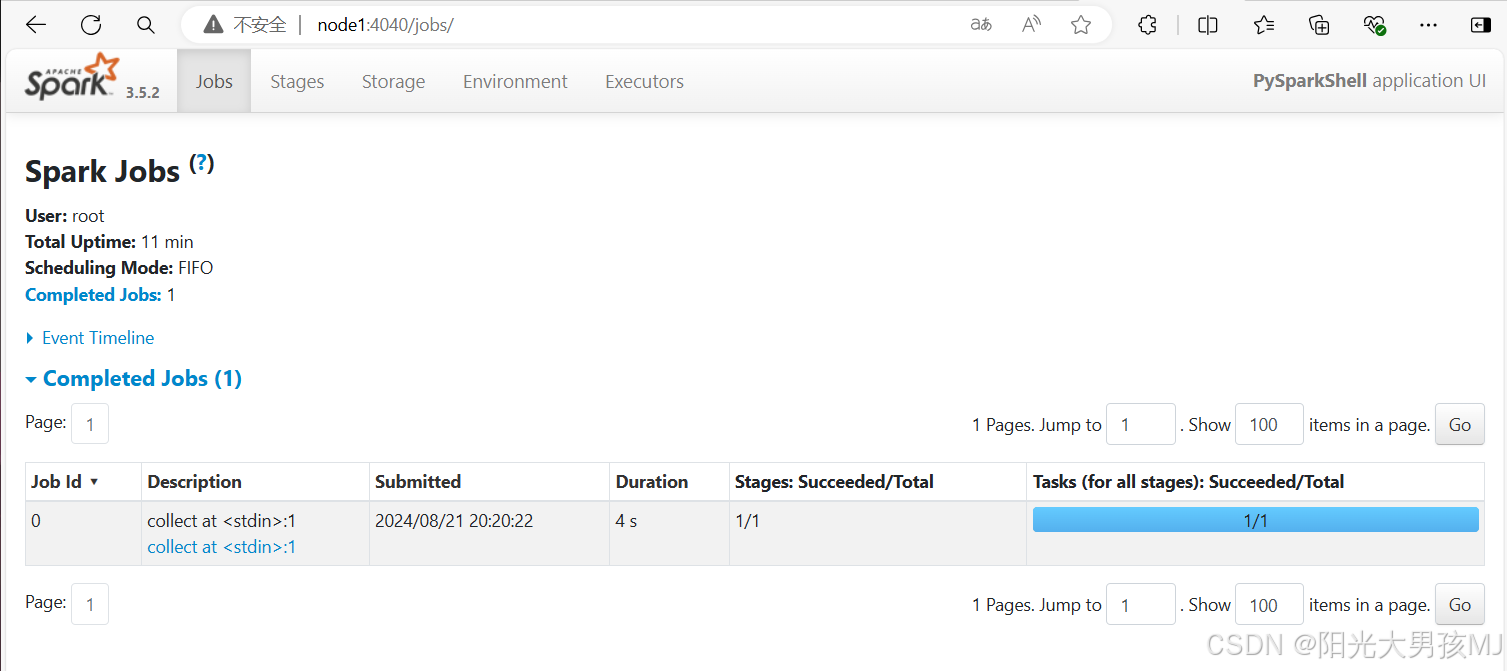Toggle split screen view icon

1208,25
